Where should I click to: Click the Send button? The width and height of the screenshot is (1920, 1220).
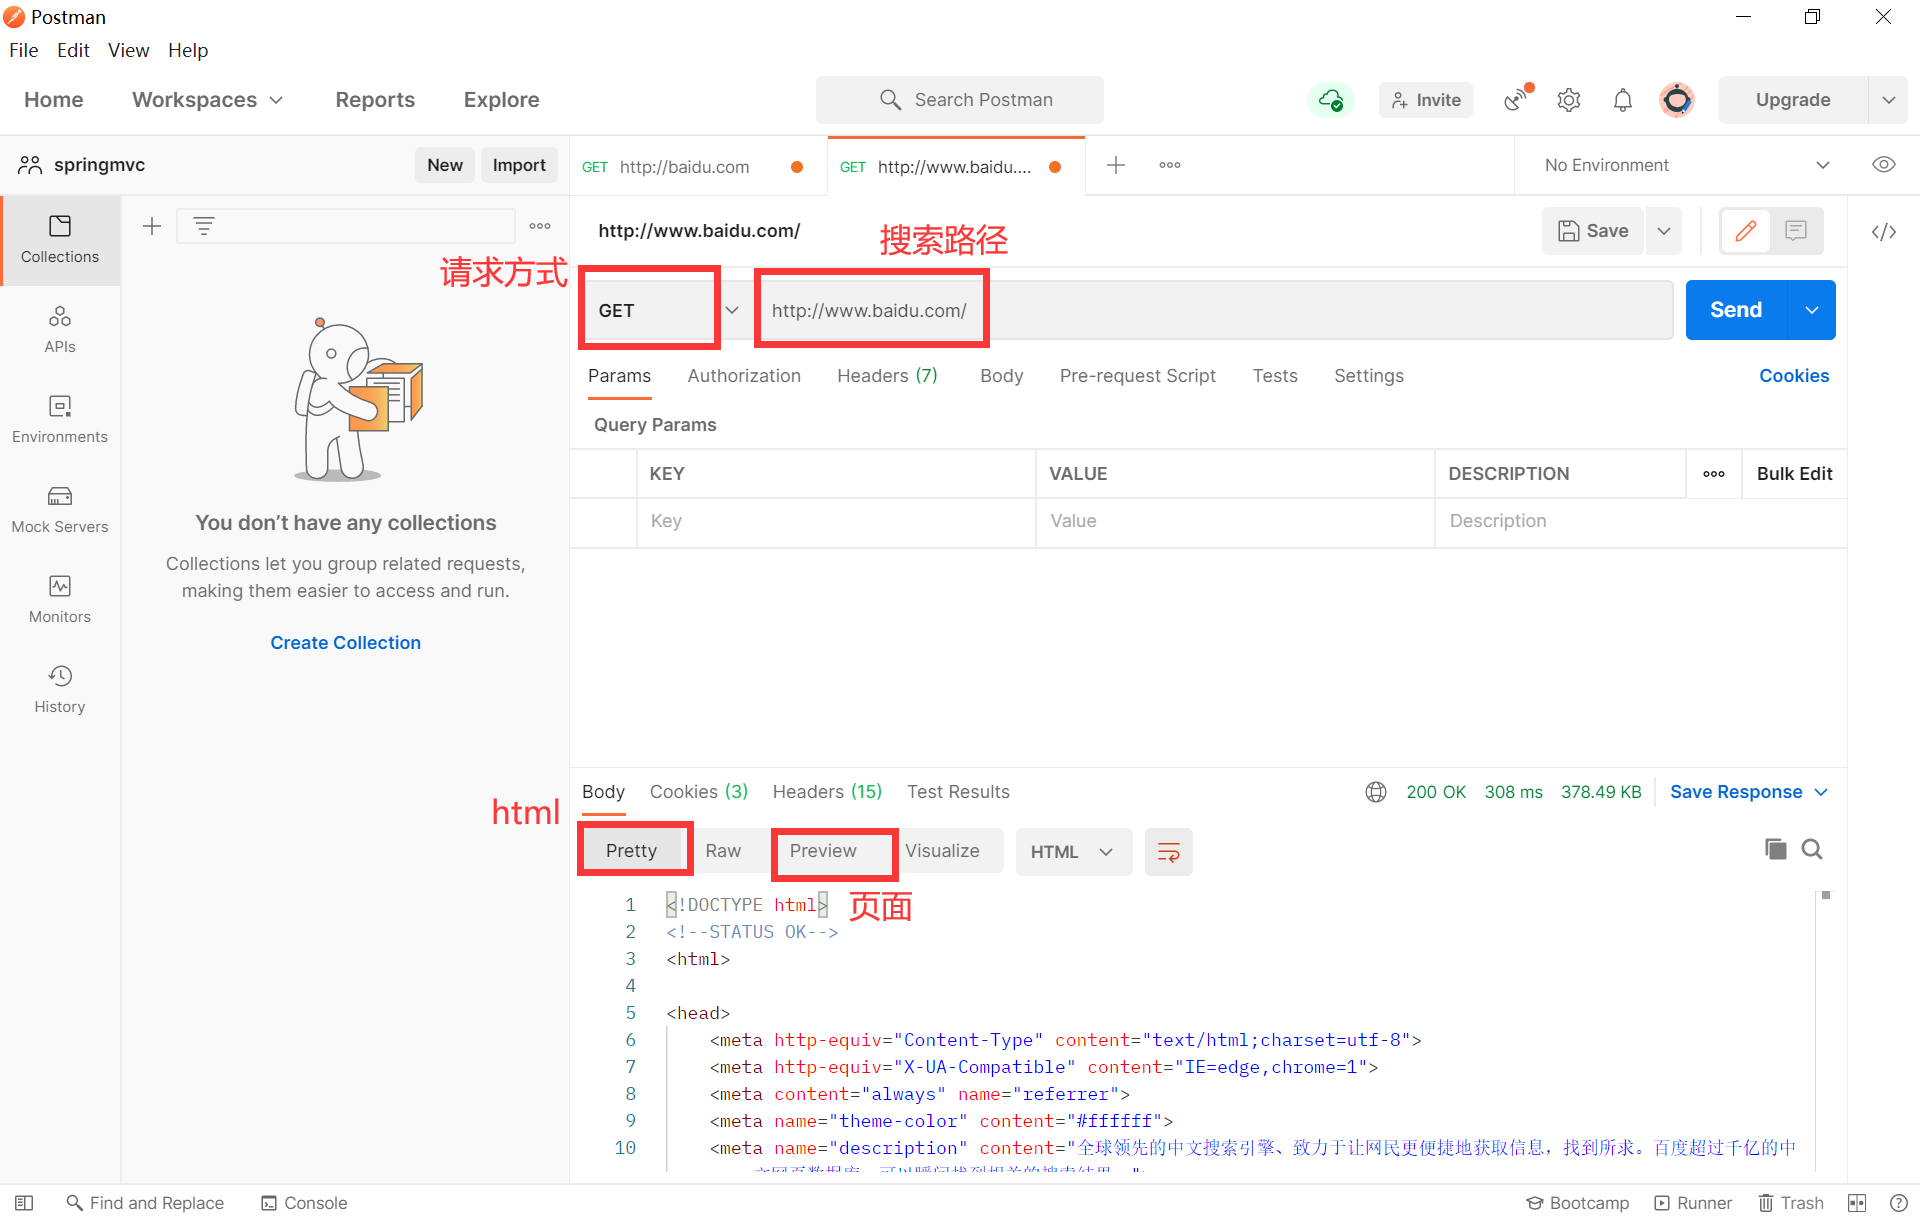[1736, 310]
